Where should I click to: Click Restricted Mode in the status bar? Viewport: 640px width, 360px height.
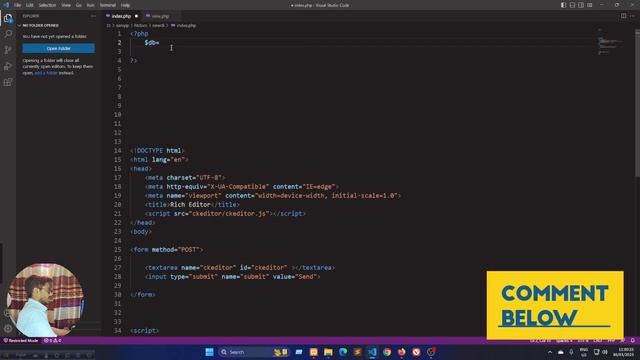21,340
